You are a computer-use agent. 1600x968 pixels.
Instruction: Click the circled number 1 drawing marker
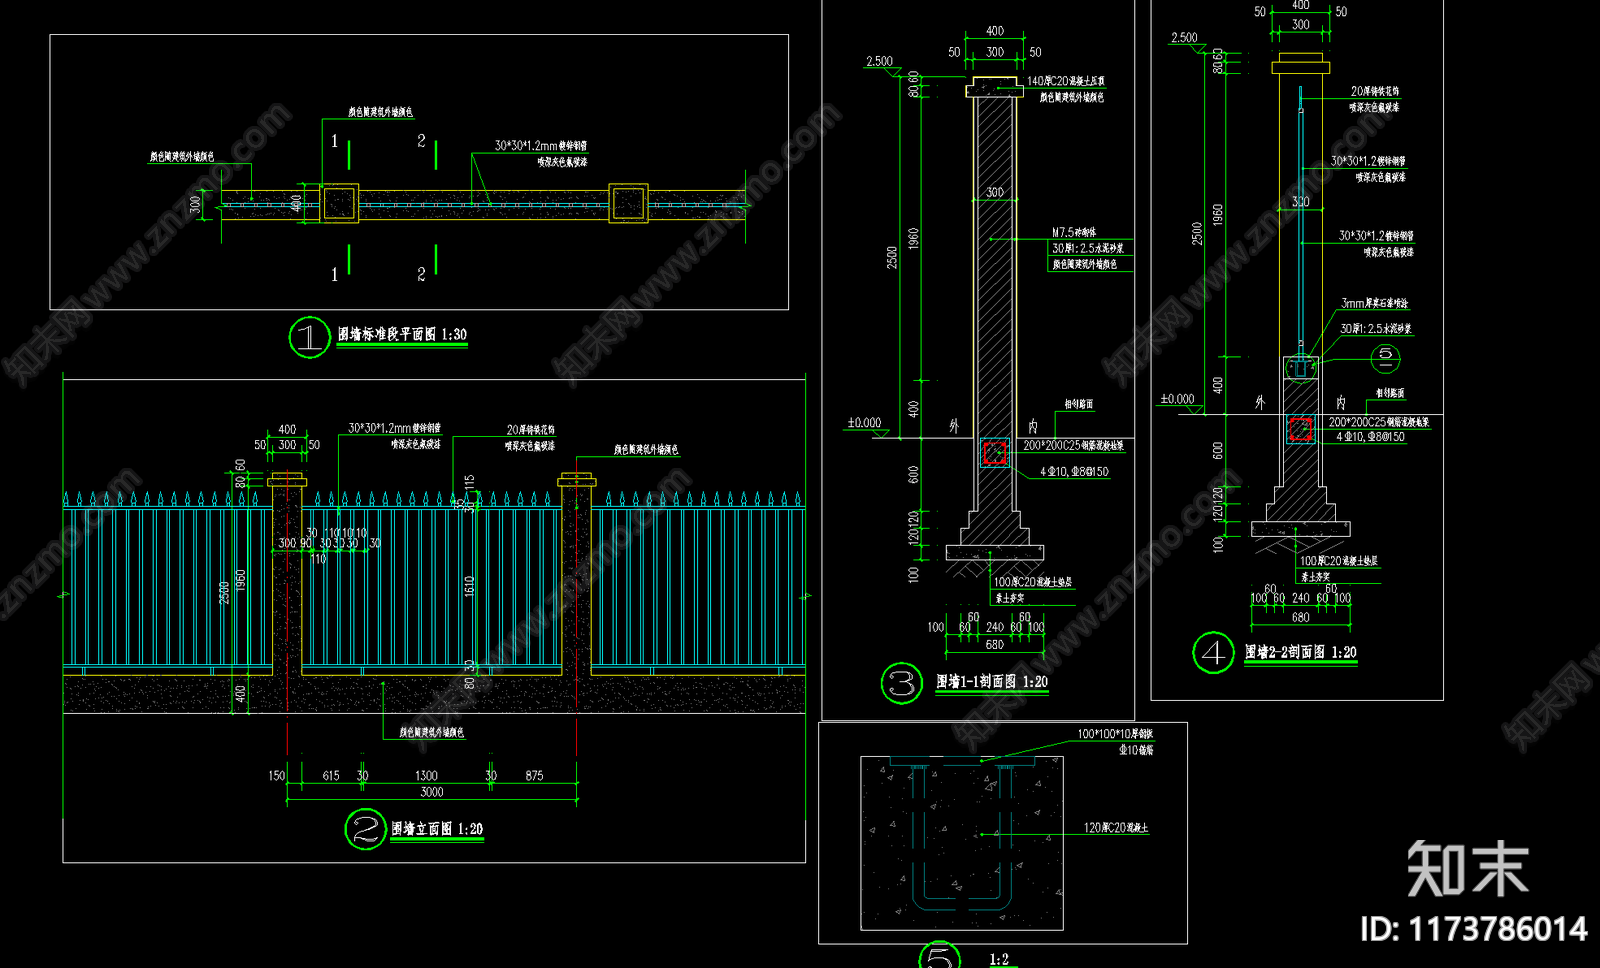point(309,337)
